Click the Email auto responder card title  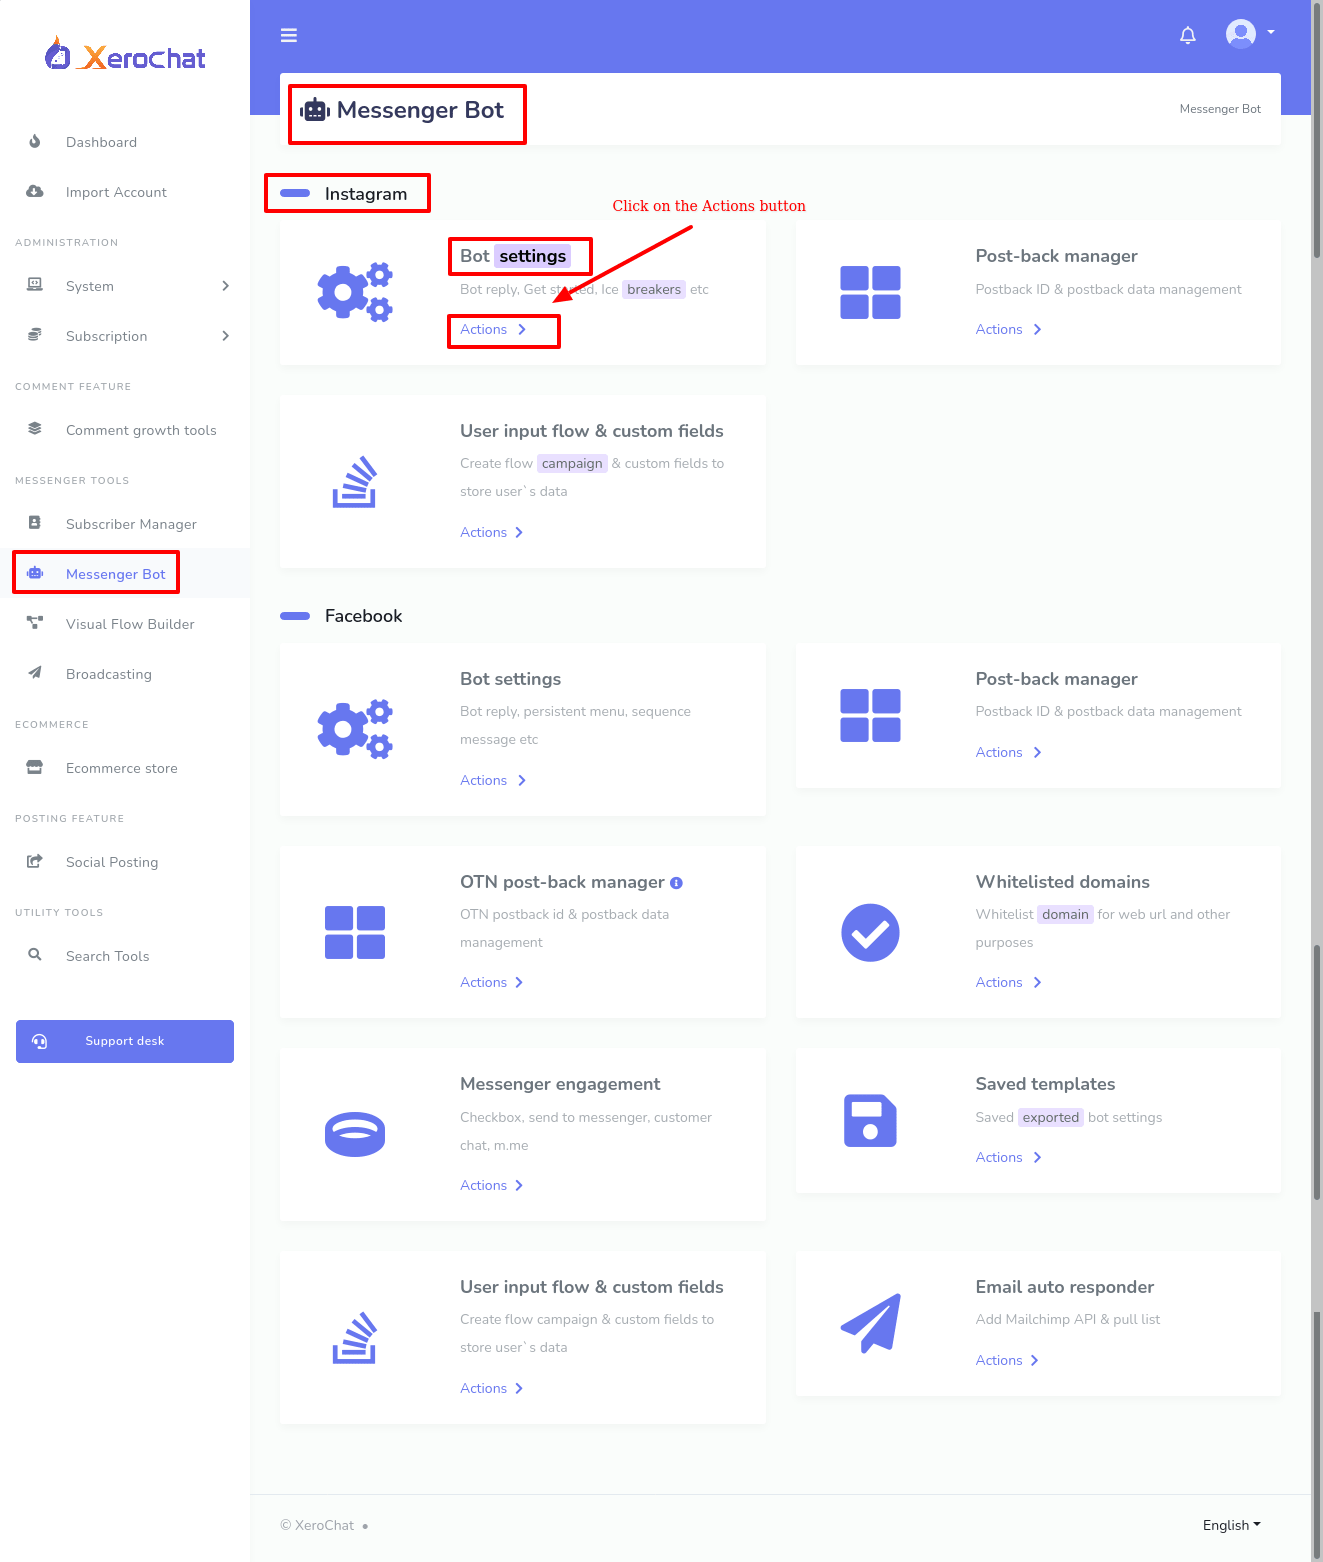[x=1065, y=1287]
